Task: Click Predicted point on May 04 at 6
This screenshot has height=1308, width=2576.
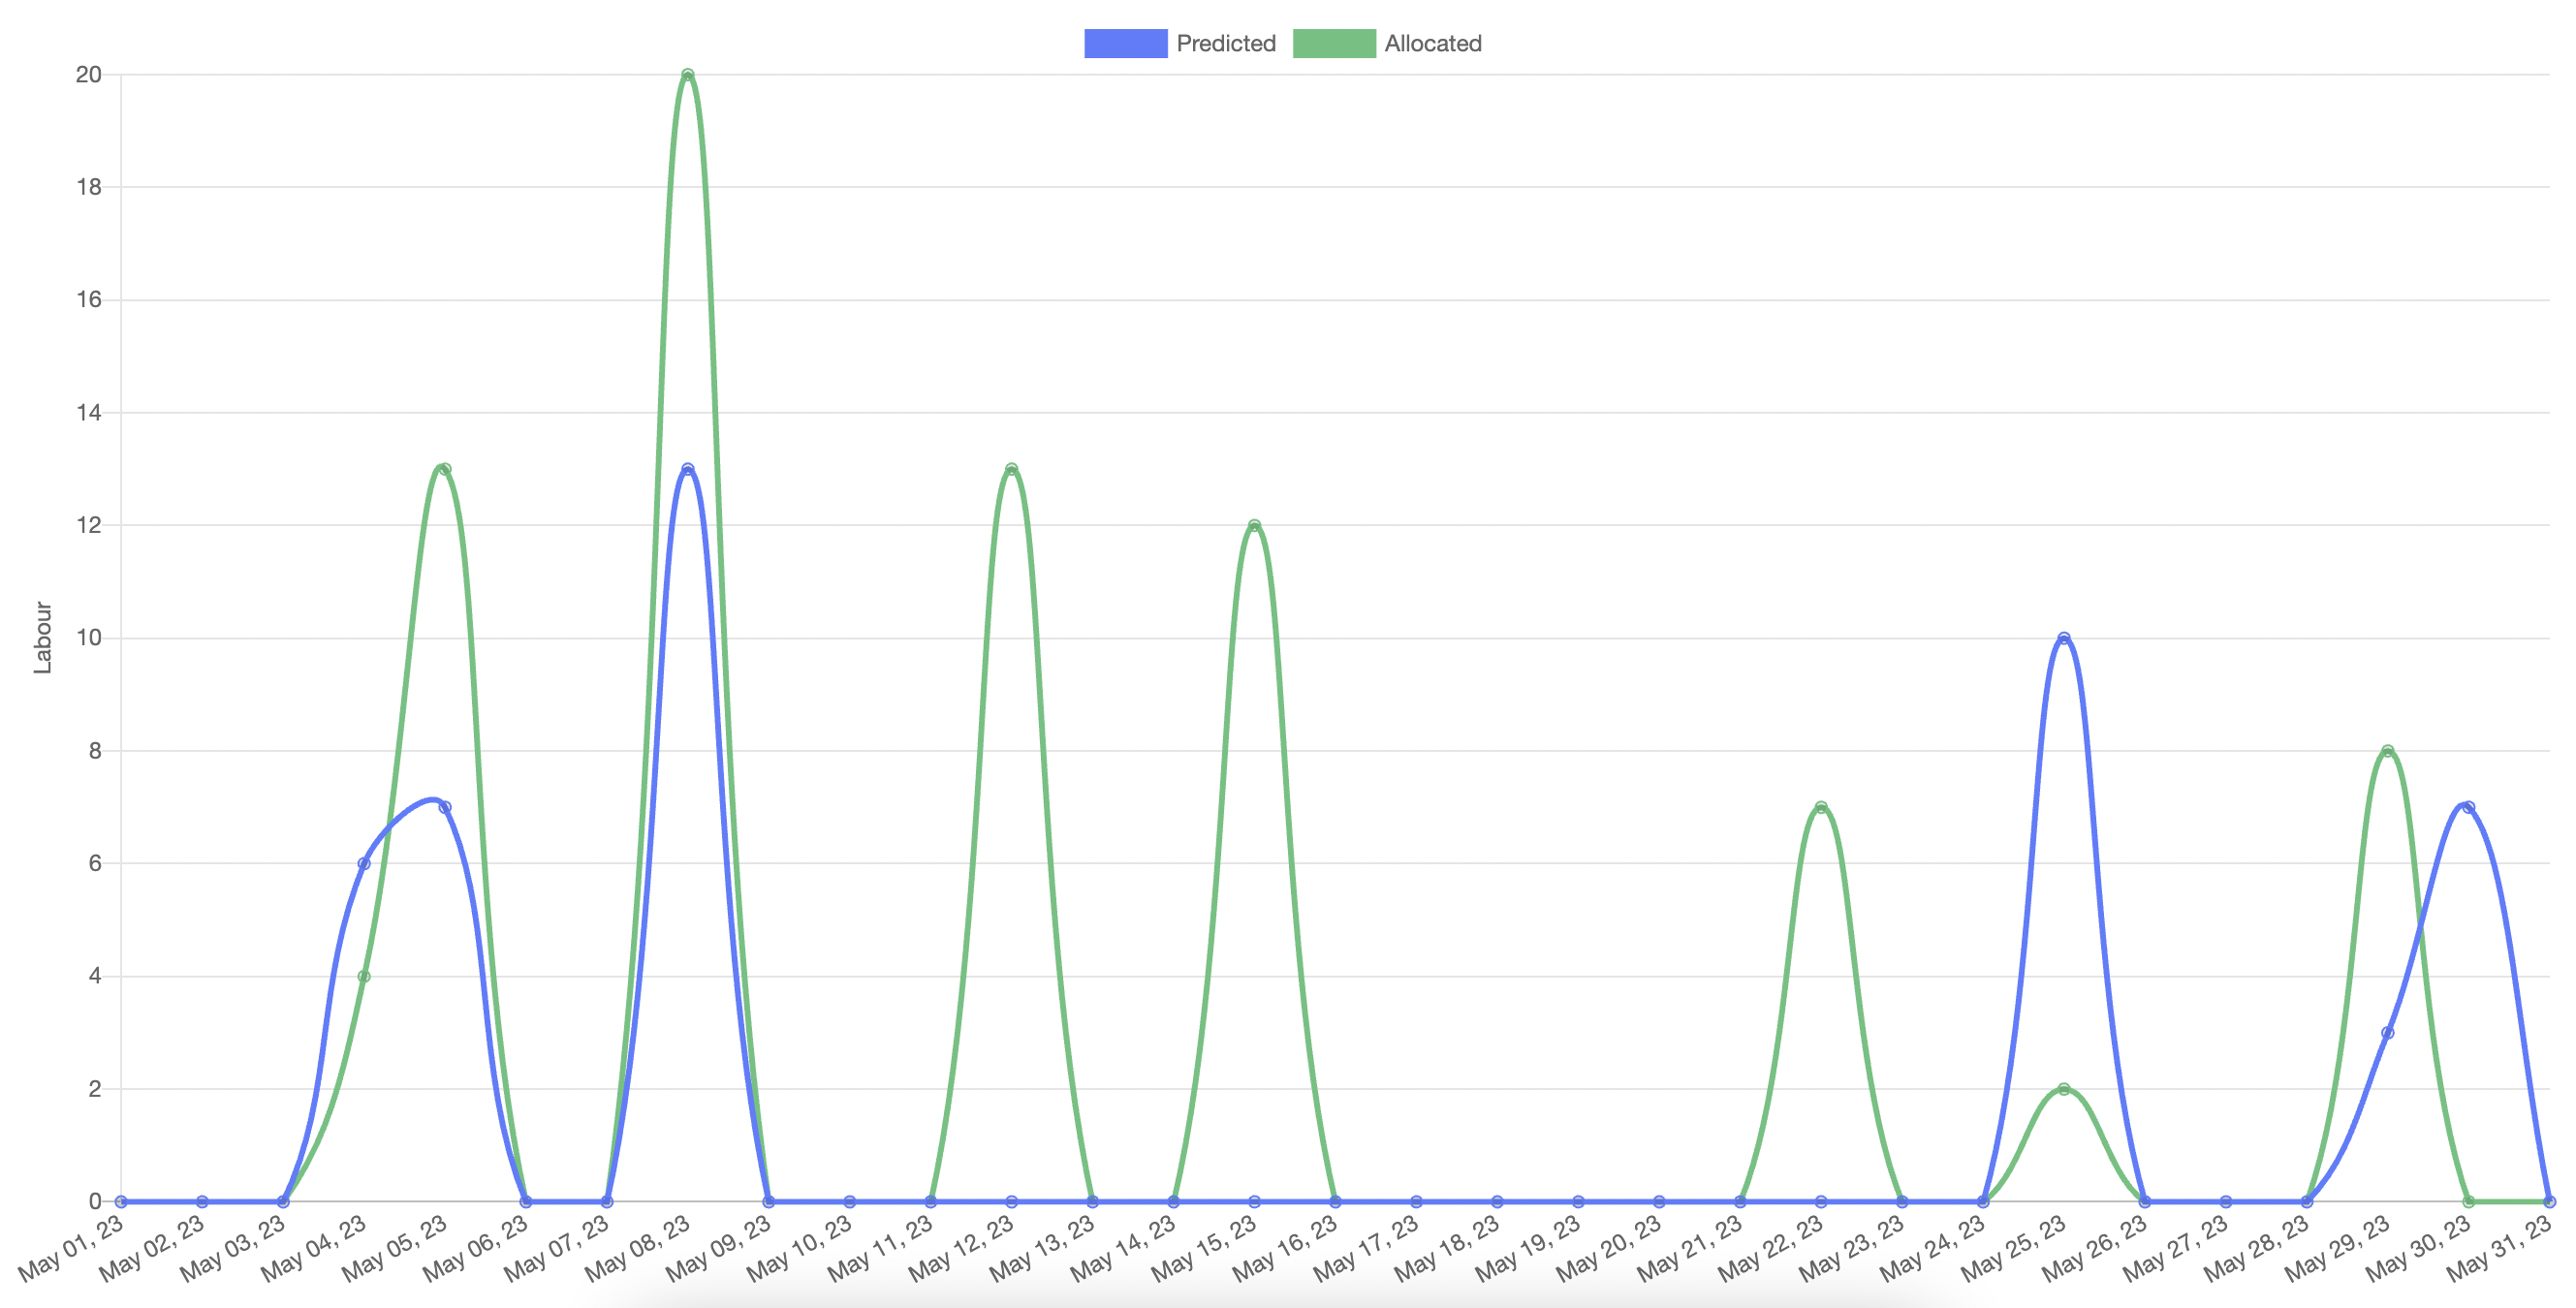Action: pyautogui.click(x=364, y=863)
